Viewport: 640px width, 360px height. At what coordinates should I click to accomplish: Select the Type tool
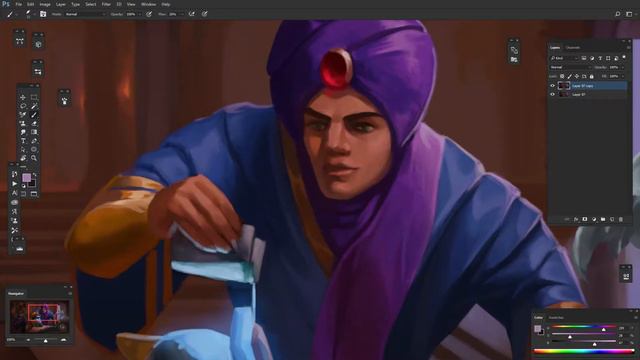[x=23, y=141]
